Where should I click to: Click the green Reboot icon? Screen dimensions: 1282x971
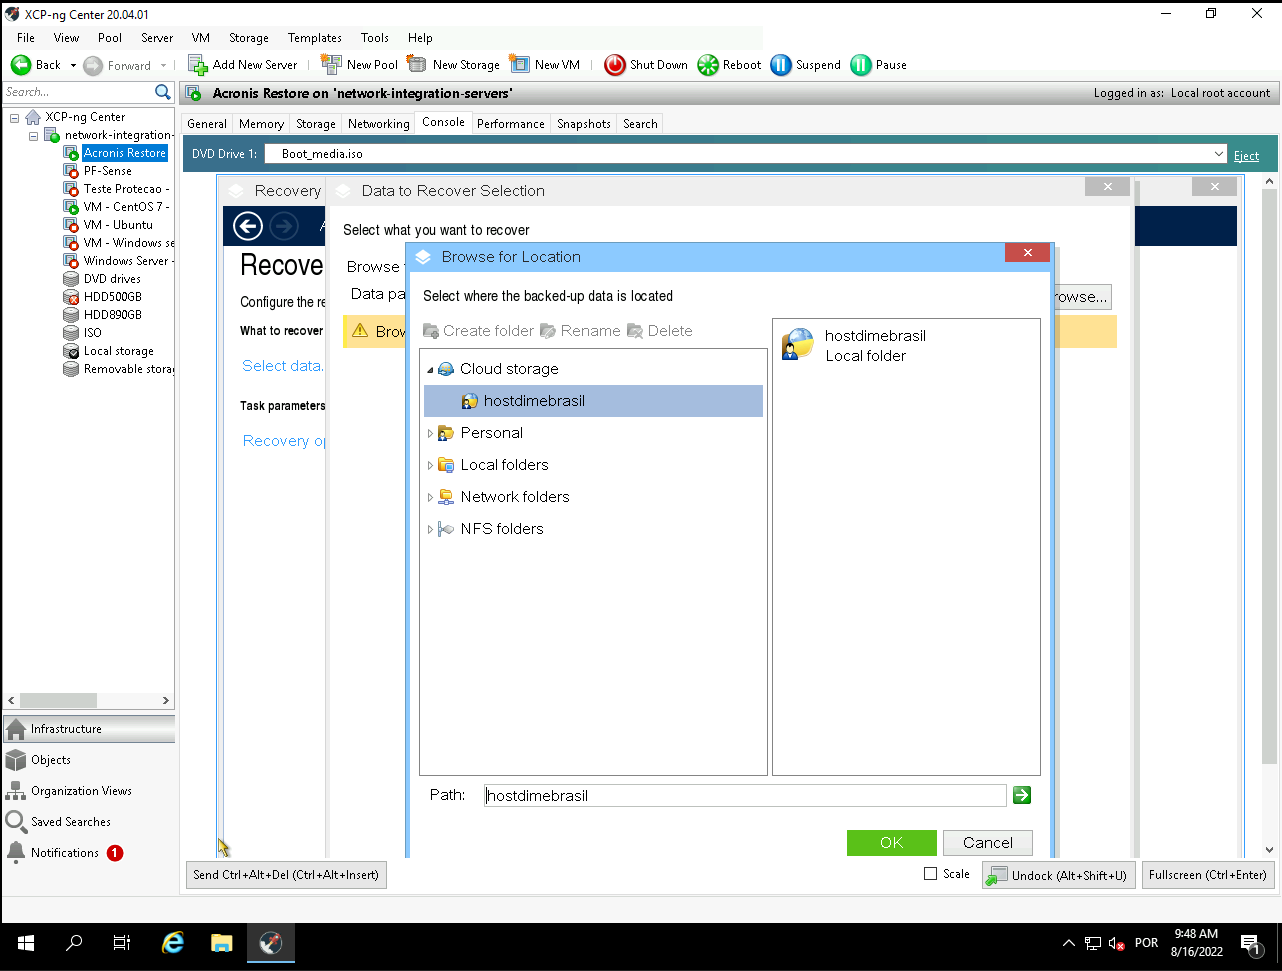[x=708, y=65]
